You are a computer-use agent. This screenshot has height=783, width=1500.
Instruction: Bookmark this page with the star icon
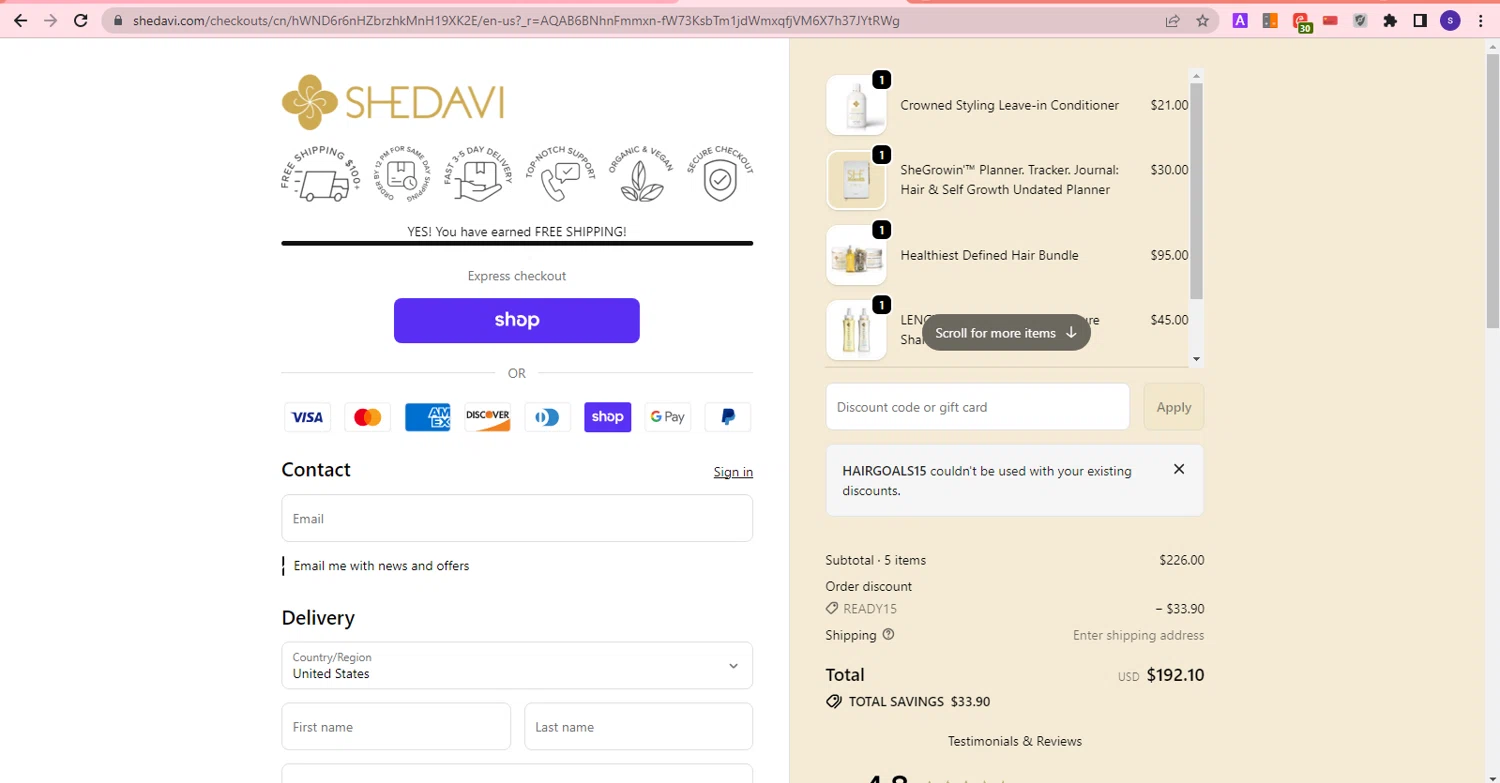click(x=1203, y=20)
